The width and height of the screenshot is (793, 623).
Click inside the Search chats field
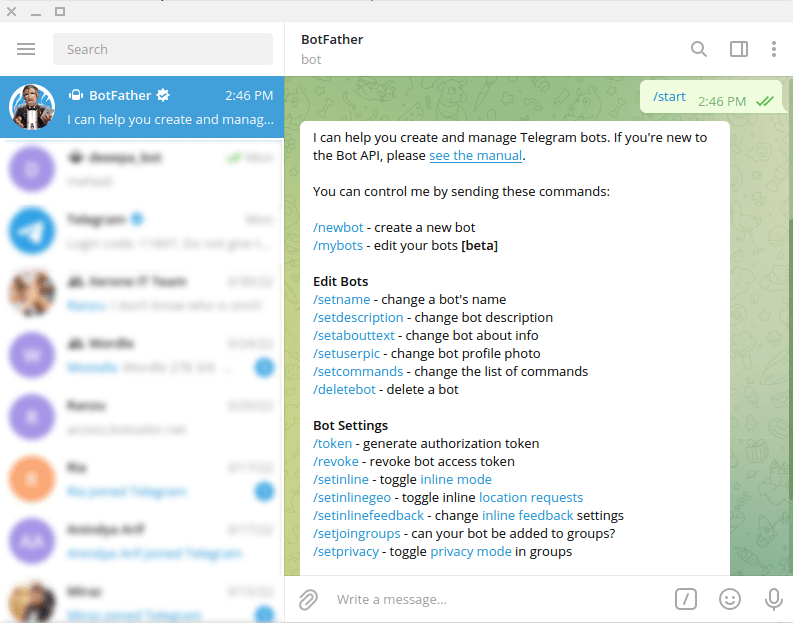pos(162,49)
